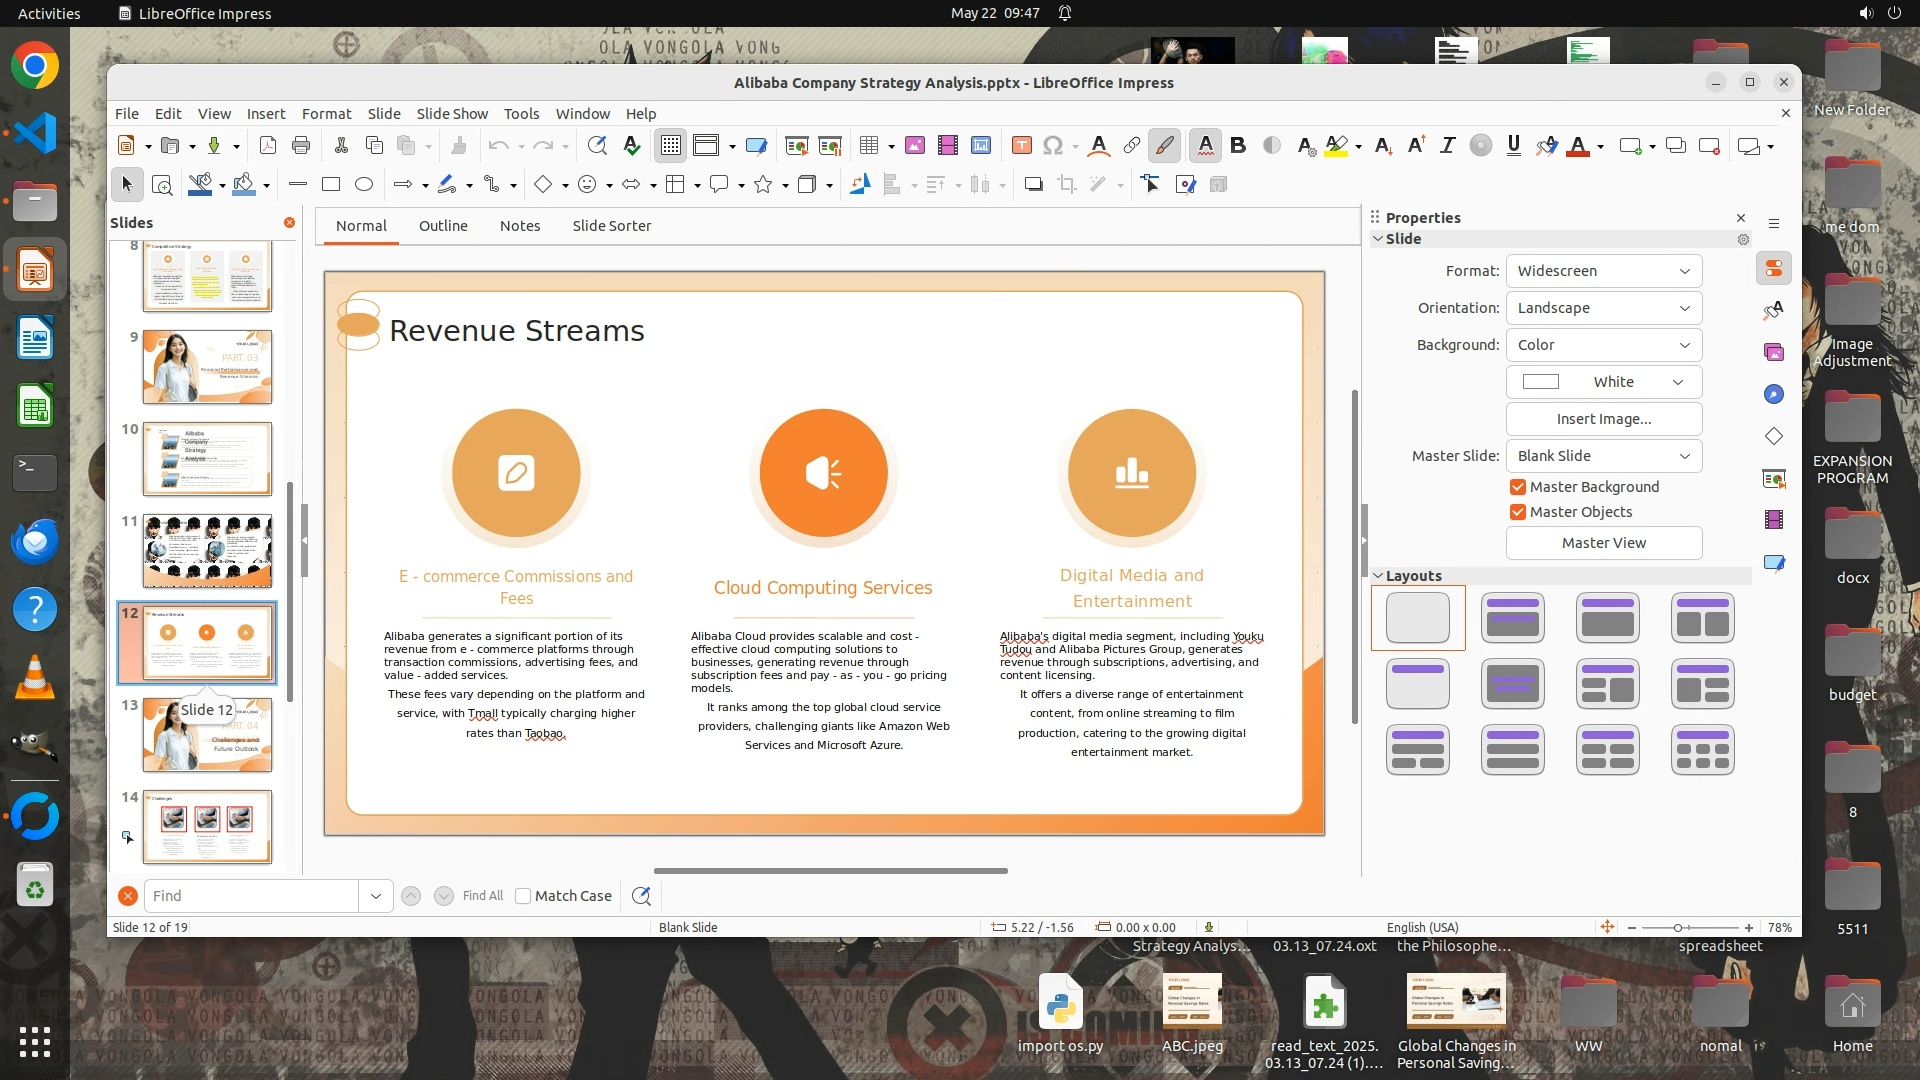This screenshot has height=1080, width=1920.
Task: Open the Format Widescreen dropdown
Action: [x=1603, y=271]
